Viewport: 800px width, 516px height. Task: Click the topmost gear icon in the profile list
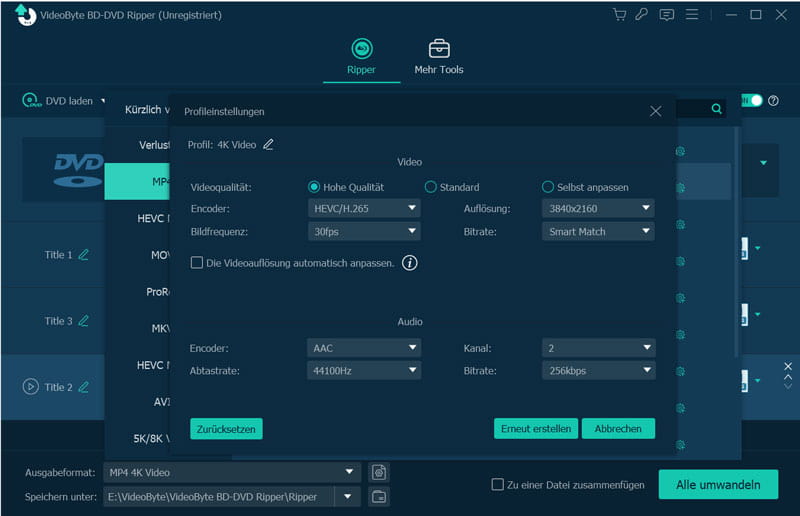(x=680, y=151)
